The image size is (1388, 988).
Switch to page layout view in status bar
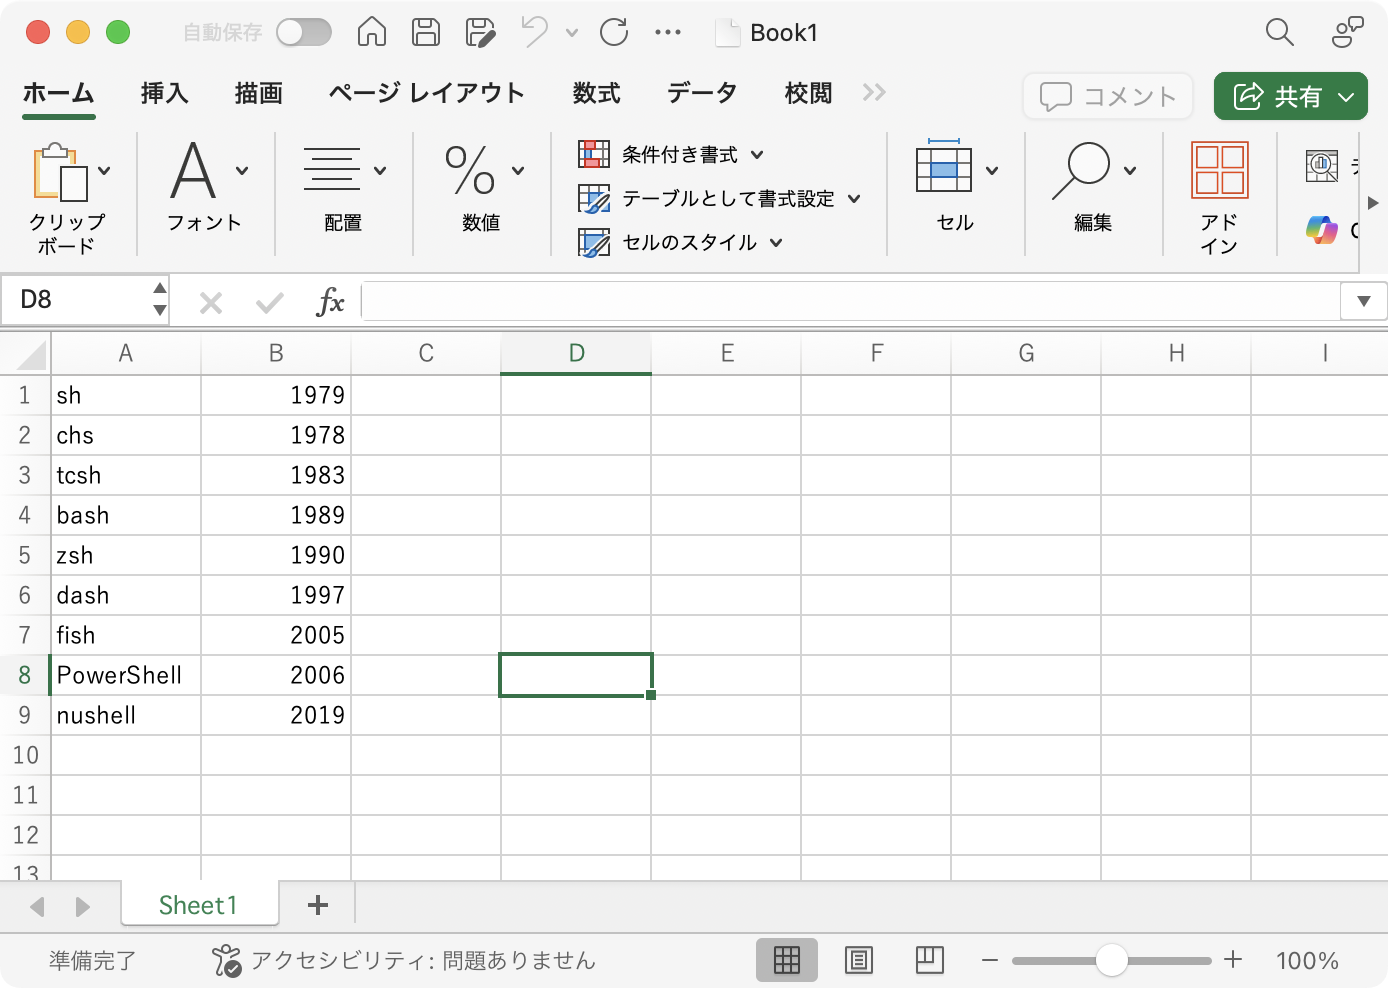[x=859, y=960]
